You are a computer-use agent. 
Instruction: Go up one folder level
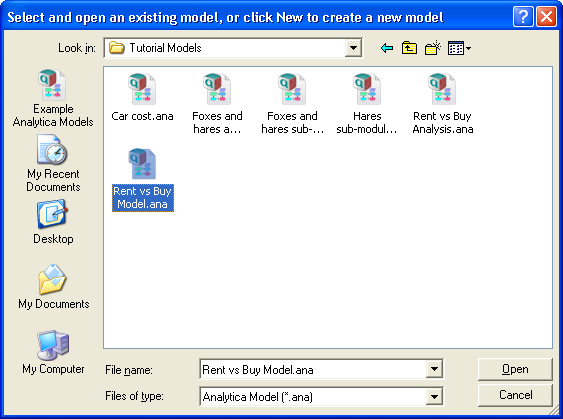pyautogui.click(x=409, y=48)
